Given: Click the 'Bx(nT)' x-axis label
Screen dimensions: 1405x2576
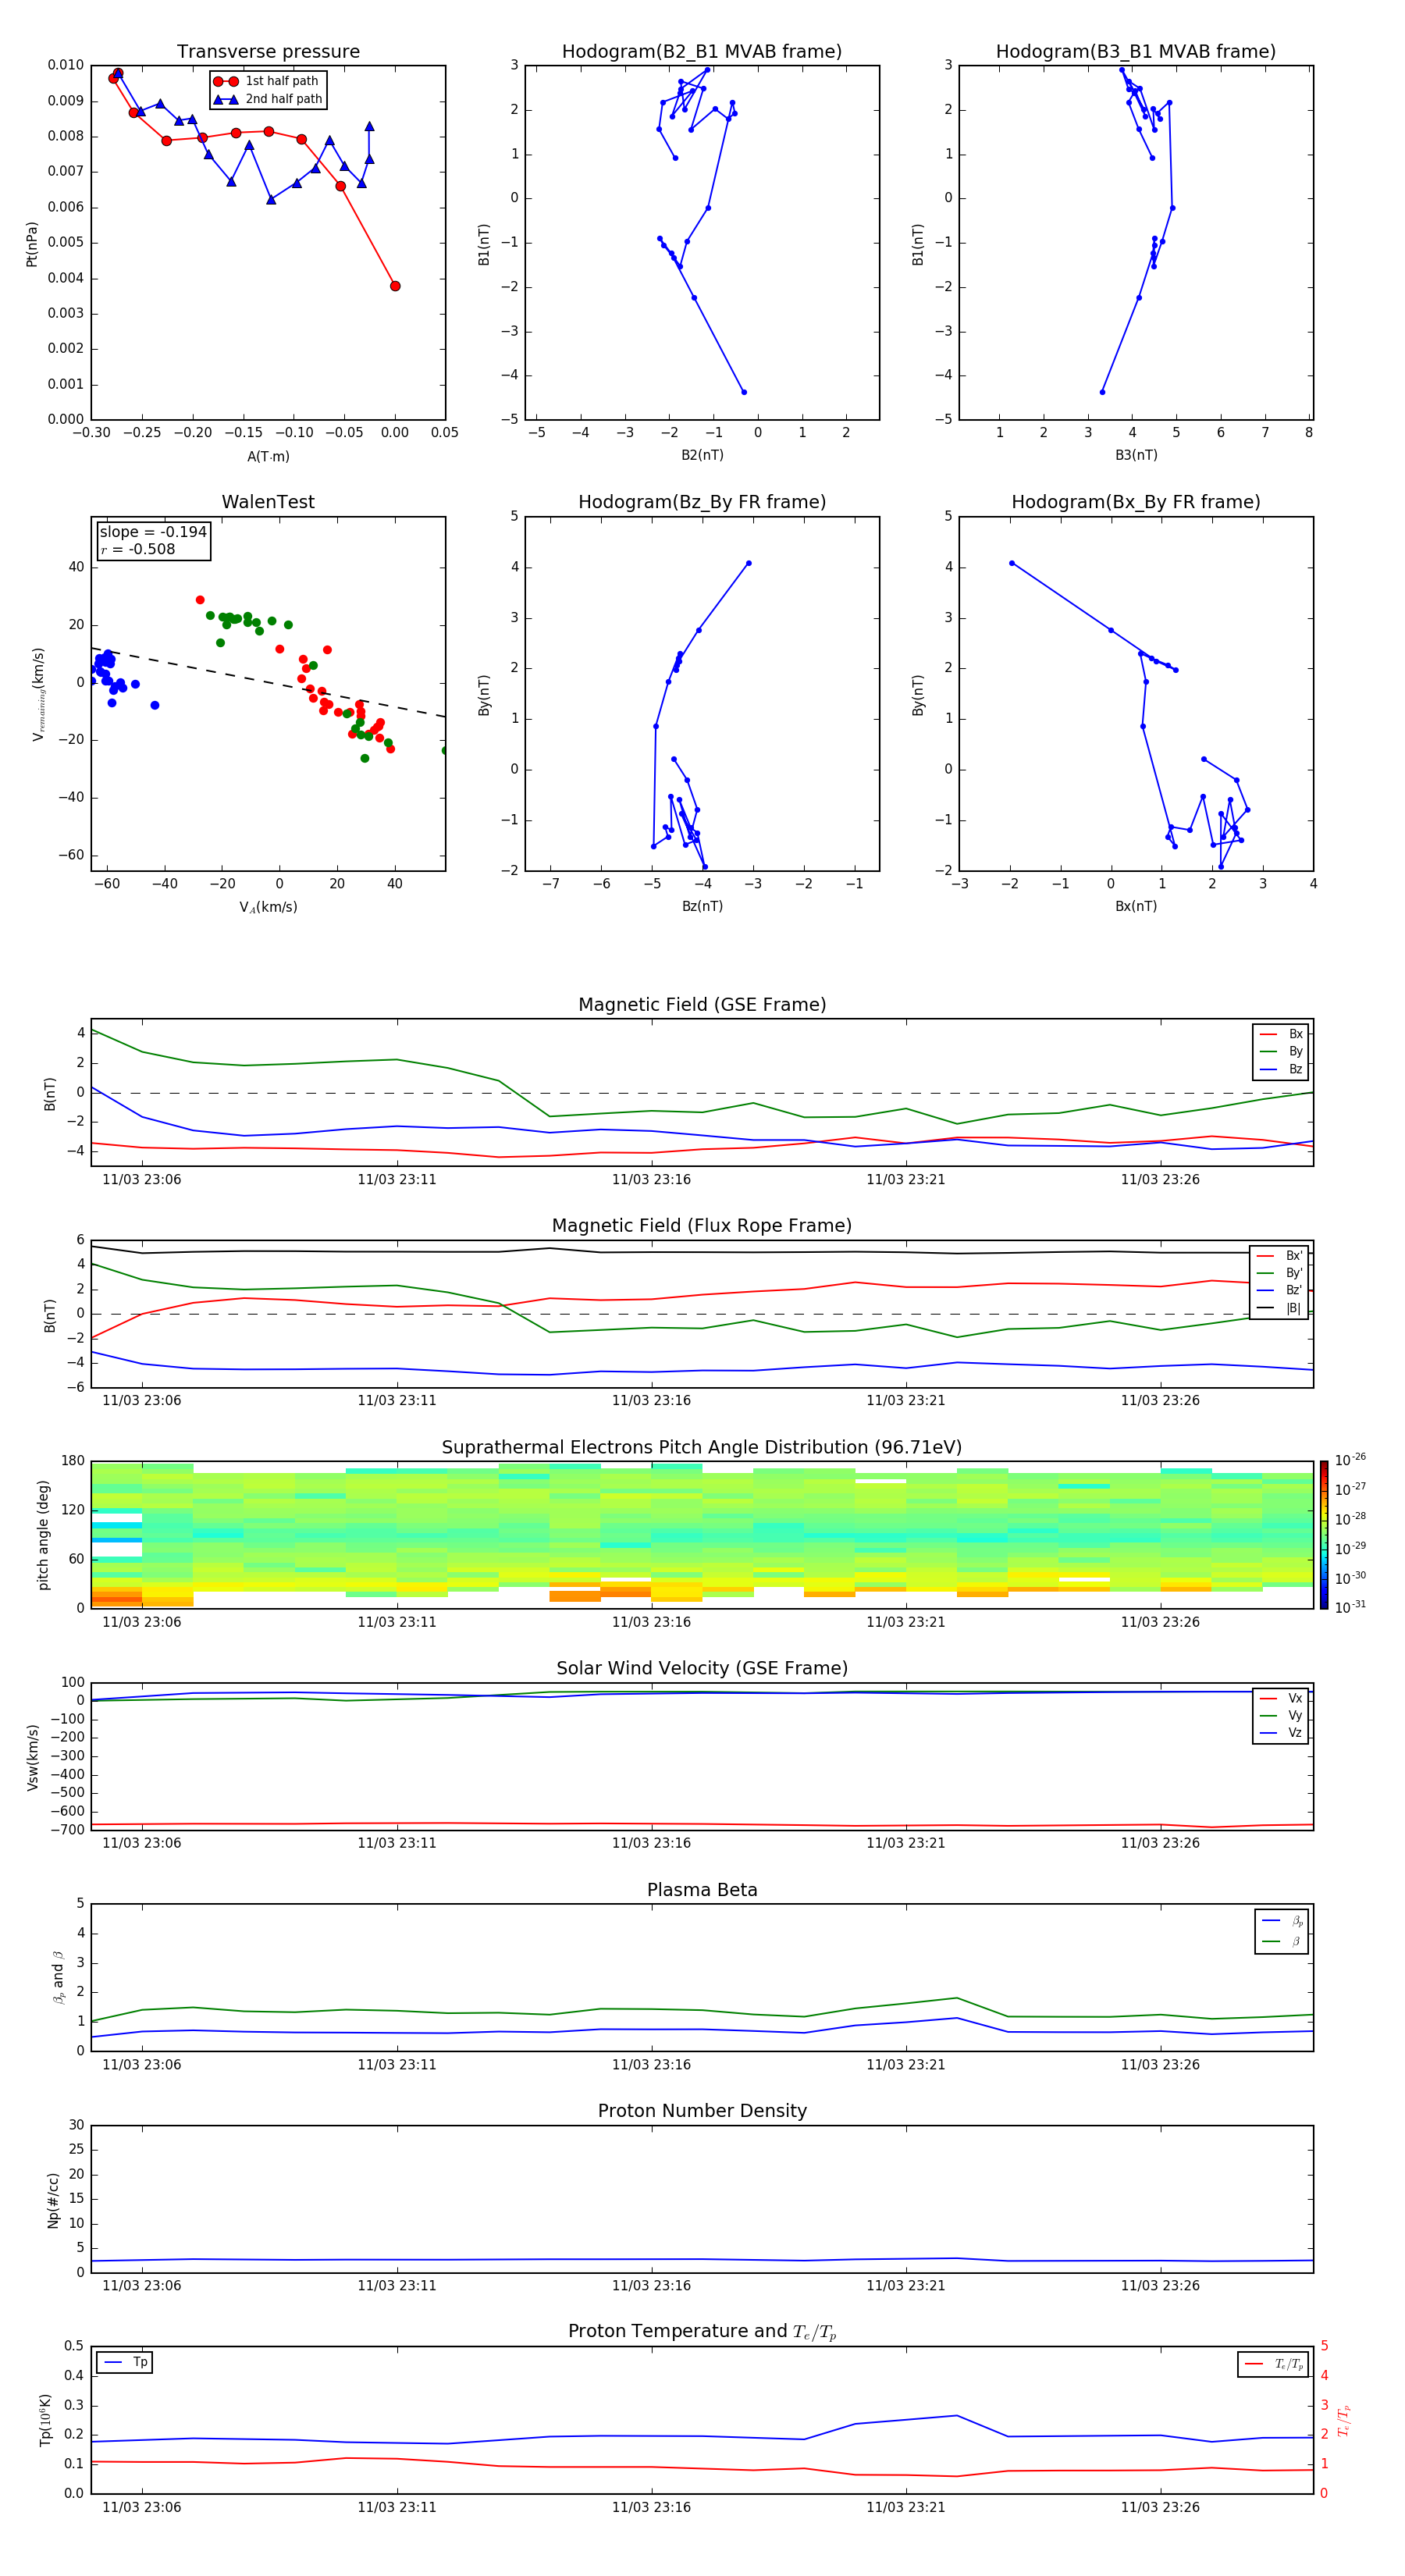Looking at the screenshot, I should pyautogui.click(x=1136, y=907).
